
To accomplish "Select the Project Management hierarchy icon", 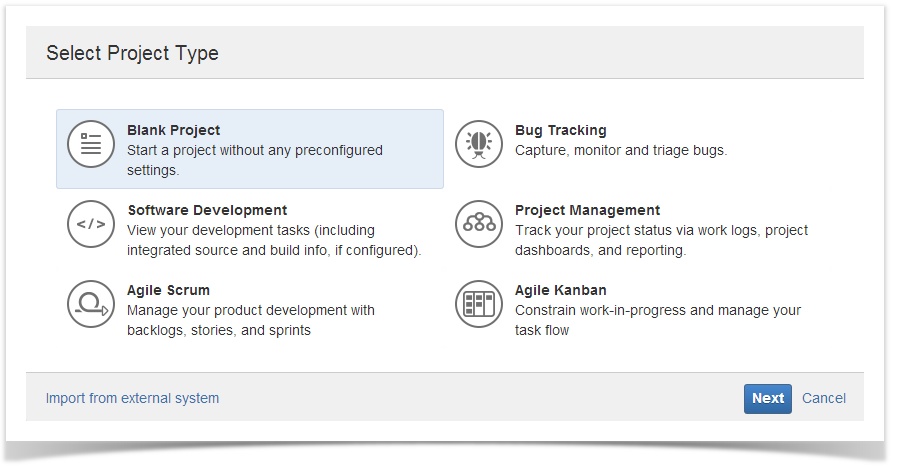I will click(479, 224).
